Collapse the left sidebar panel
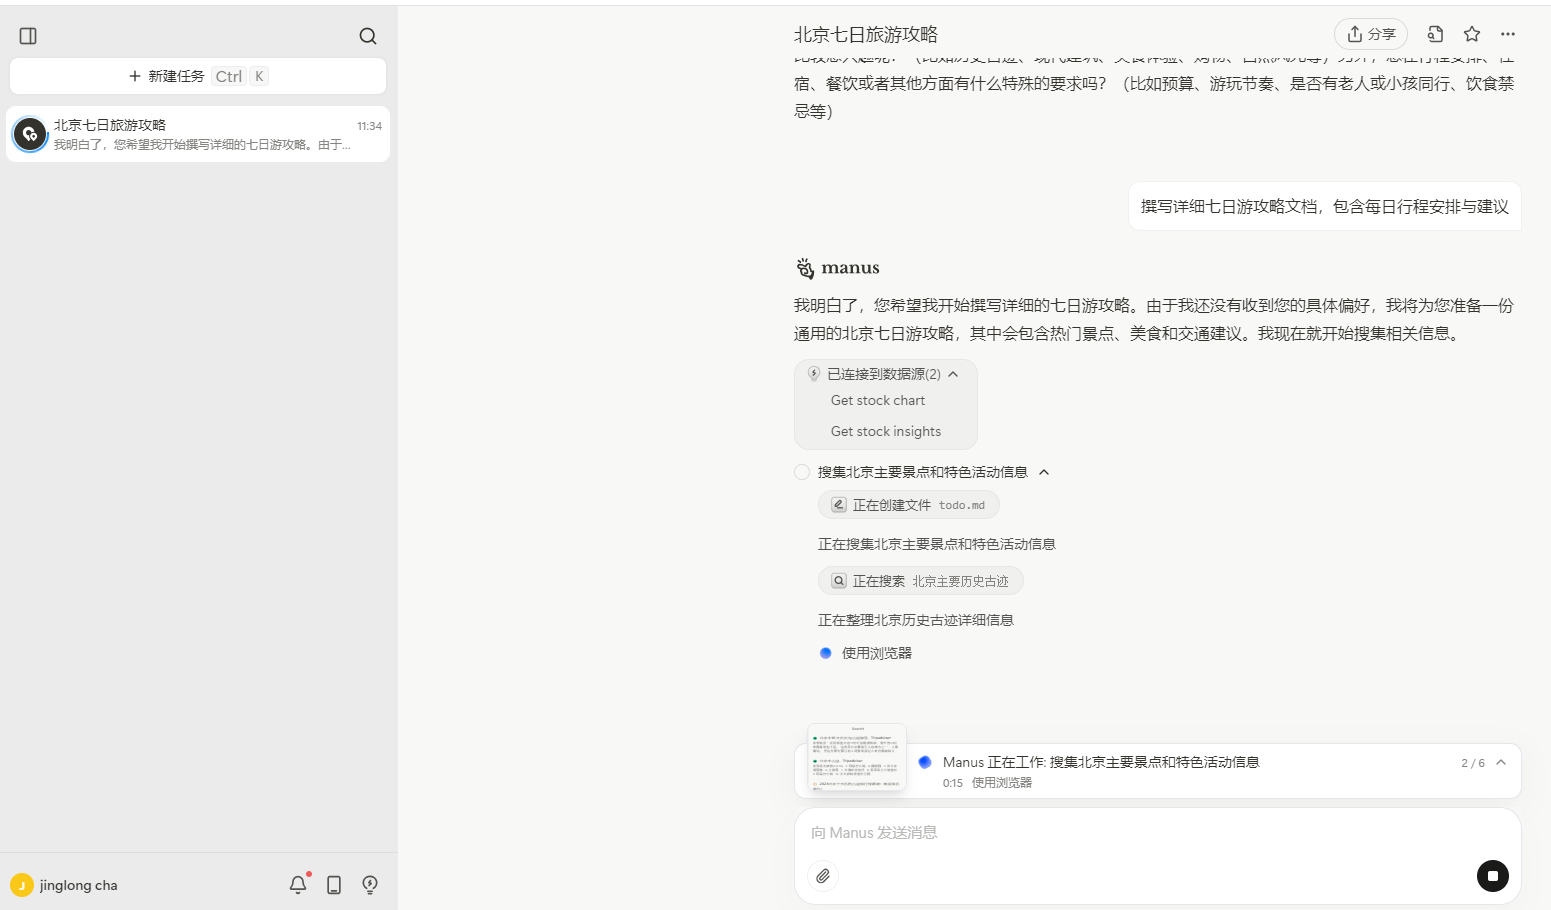The height and width of the screenshot is (910, 1551). click(x=28, y=35)
